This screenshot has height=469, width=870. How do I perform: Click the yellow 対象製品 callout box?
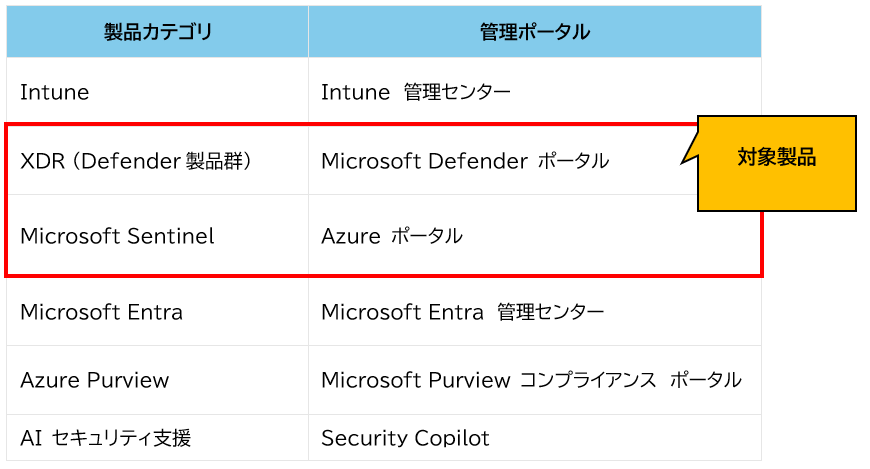(777, 163)
